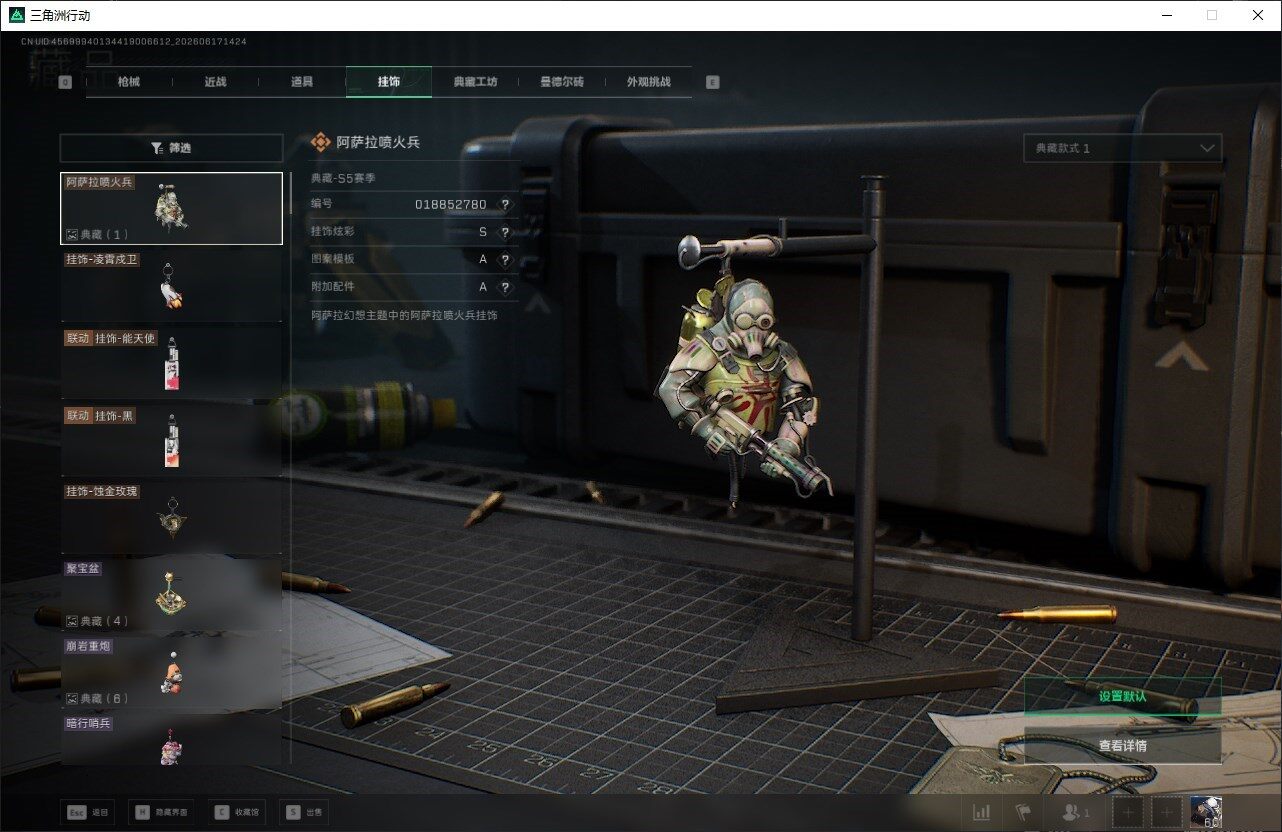Click the serial number 018852780
Viewport: 1282px width, 832px height.
pyautogui.click(x=451, y=204)
